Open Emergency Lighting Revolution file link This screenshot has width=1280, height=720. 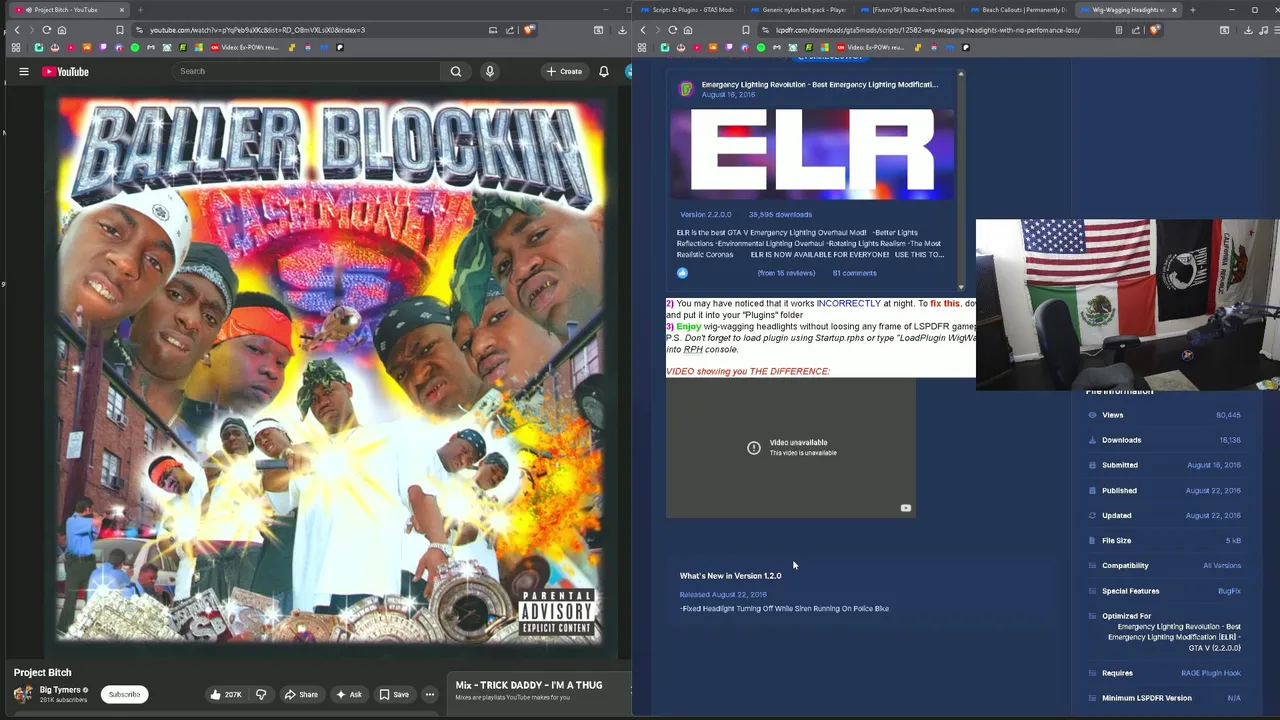click(819, 85)
